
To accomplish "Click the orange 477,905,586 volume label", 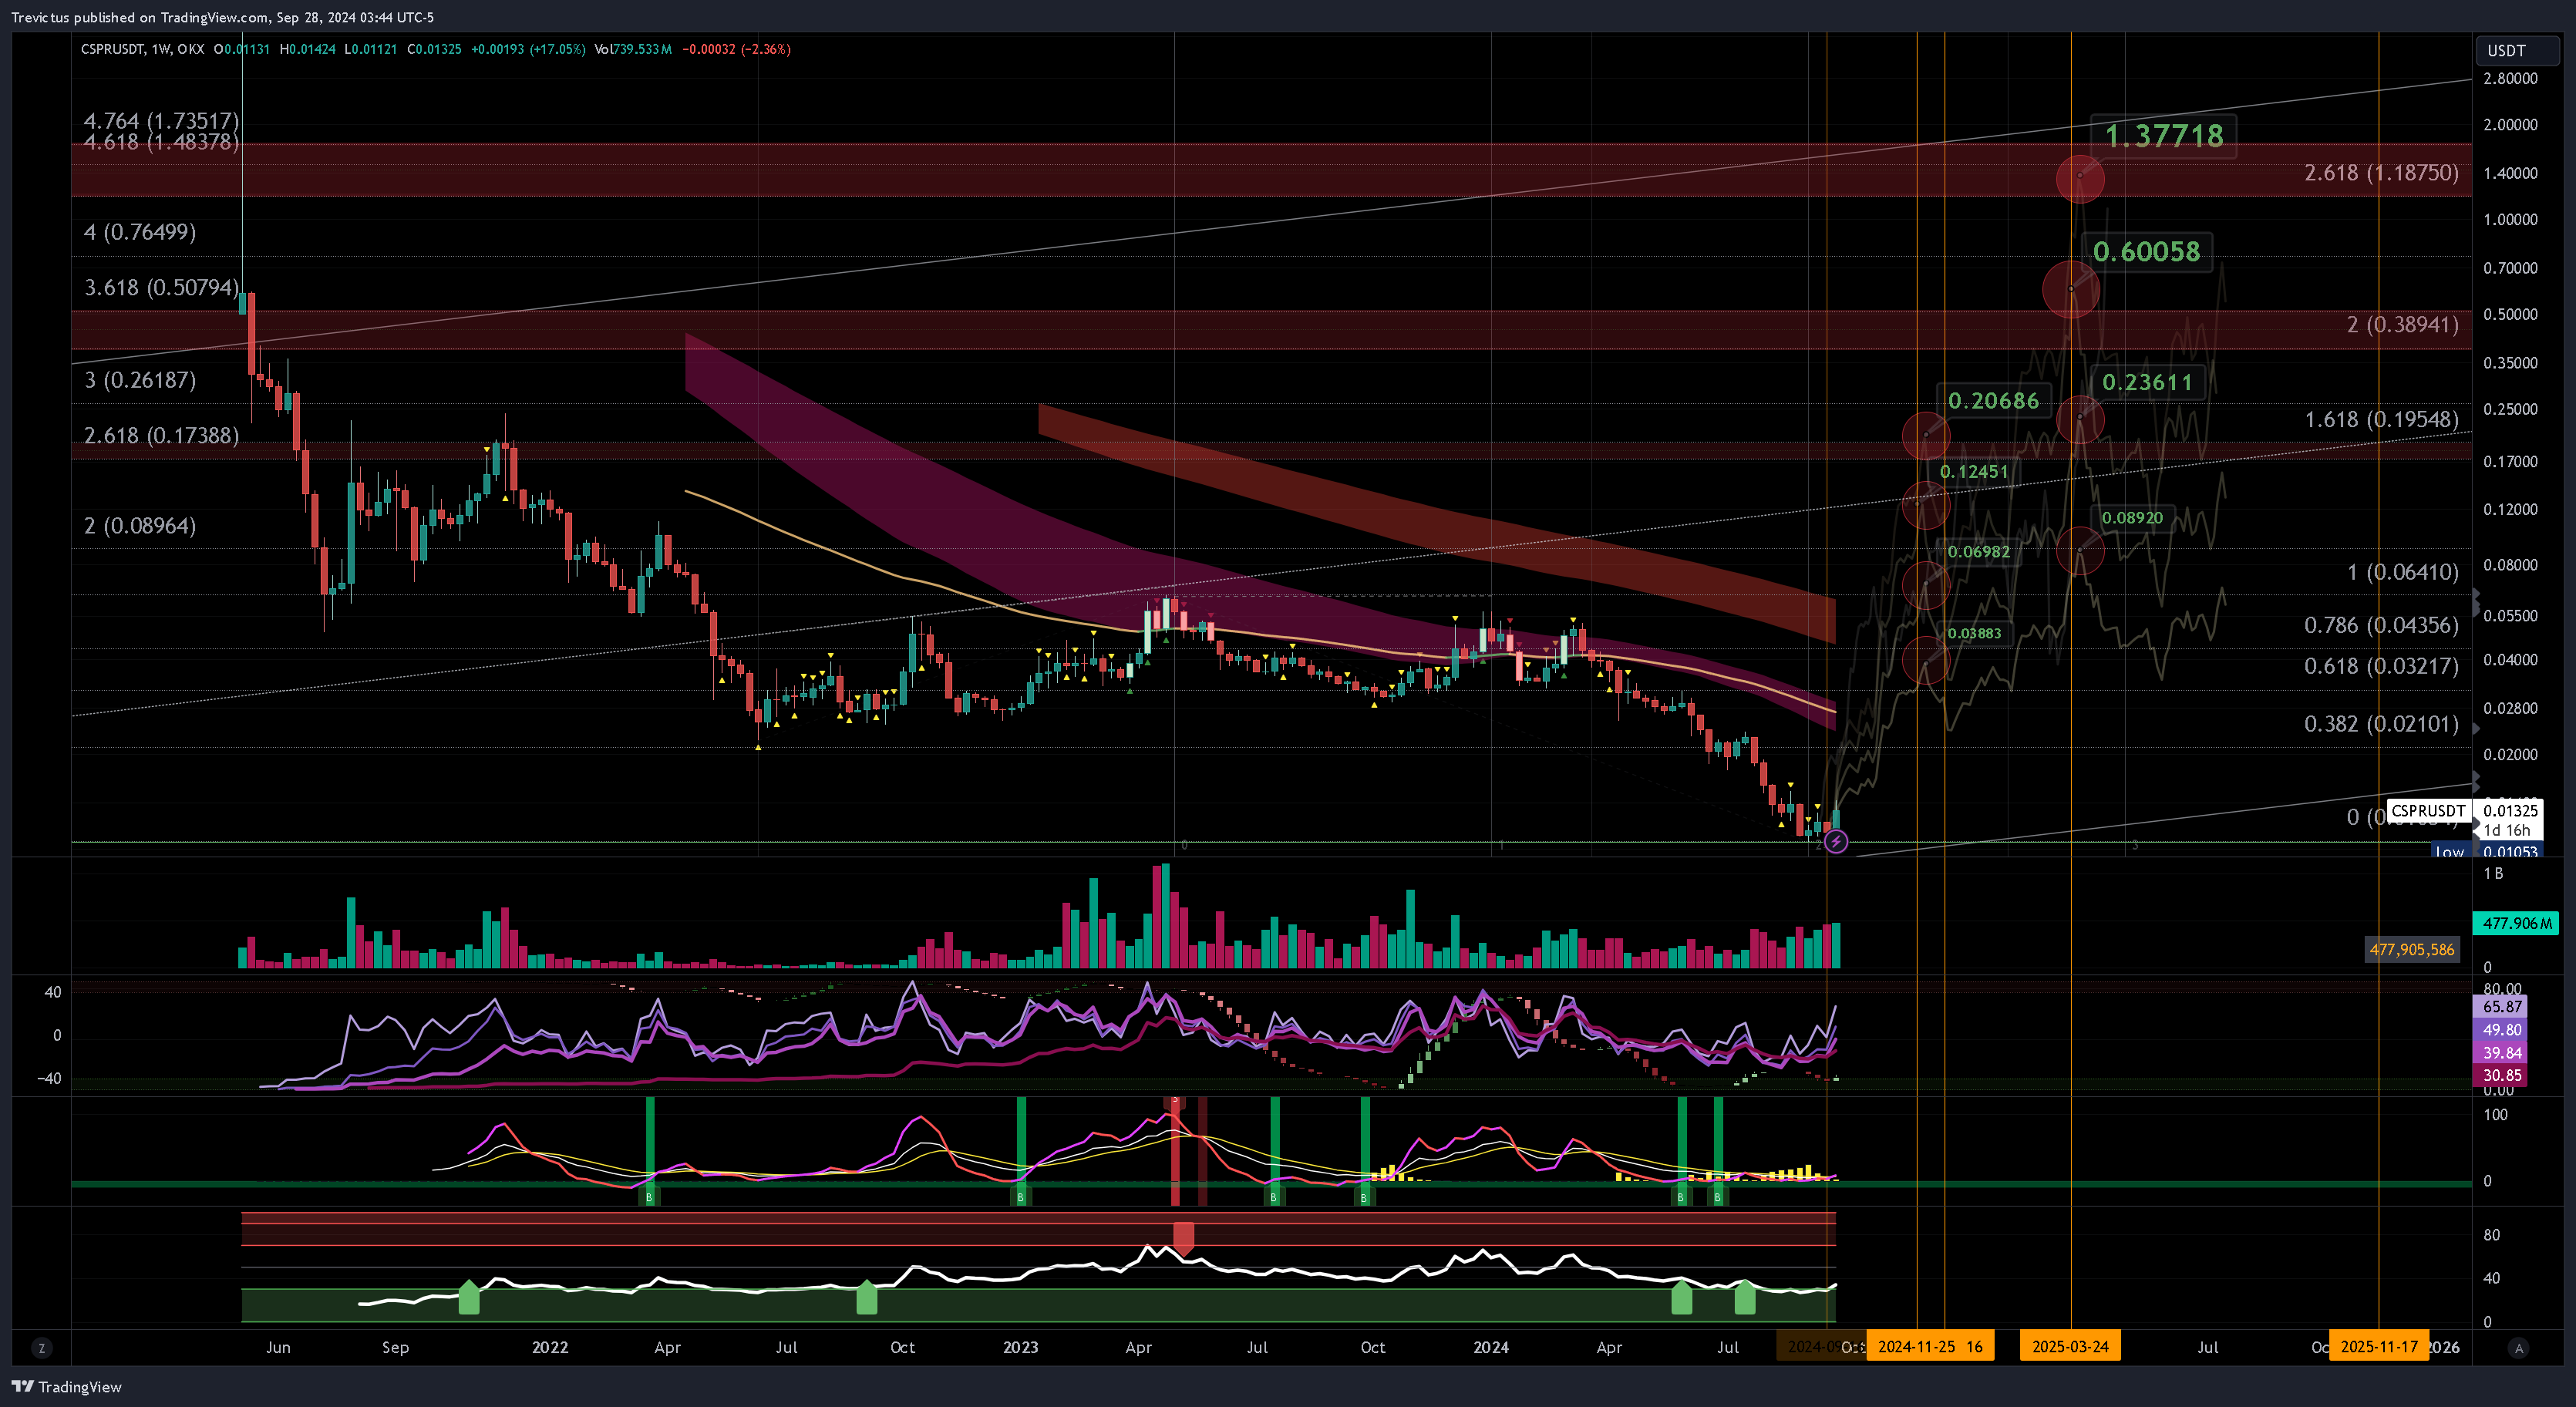I will [2411, 950].
